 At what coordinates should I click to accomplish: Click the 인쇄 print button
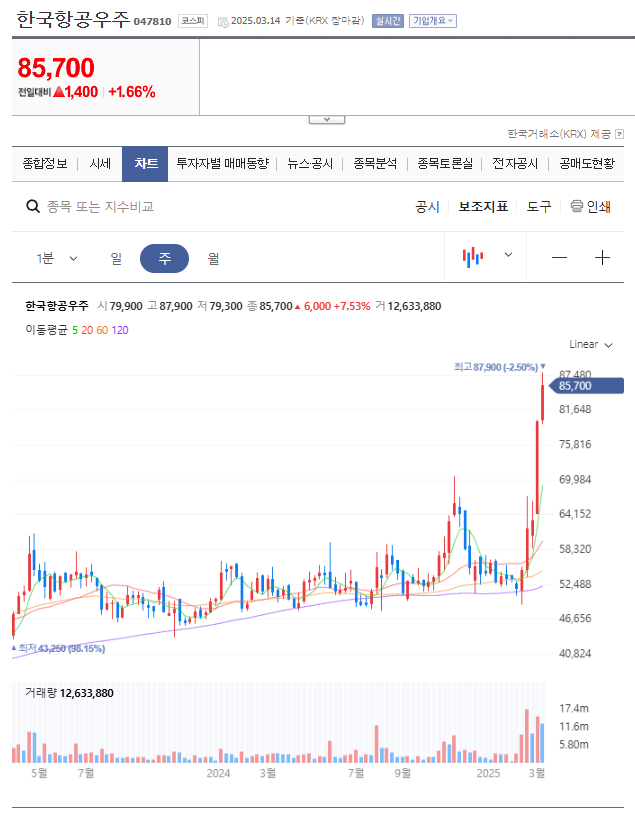point(591,207)
